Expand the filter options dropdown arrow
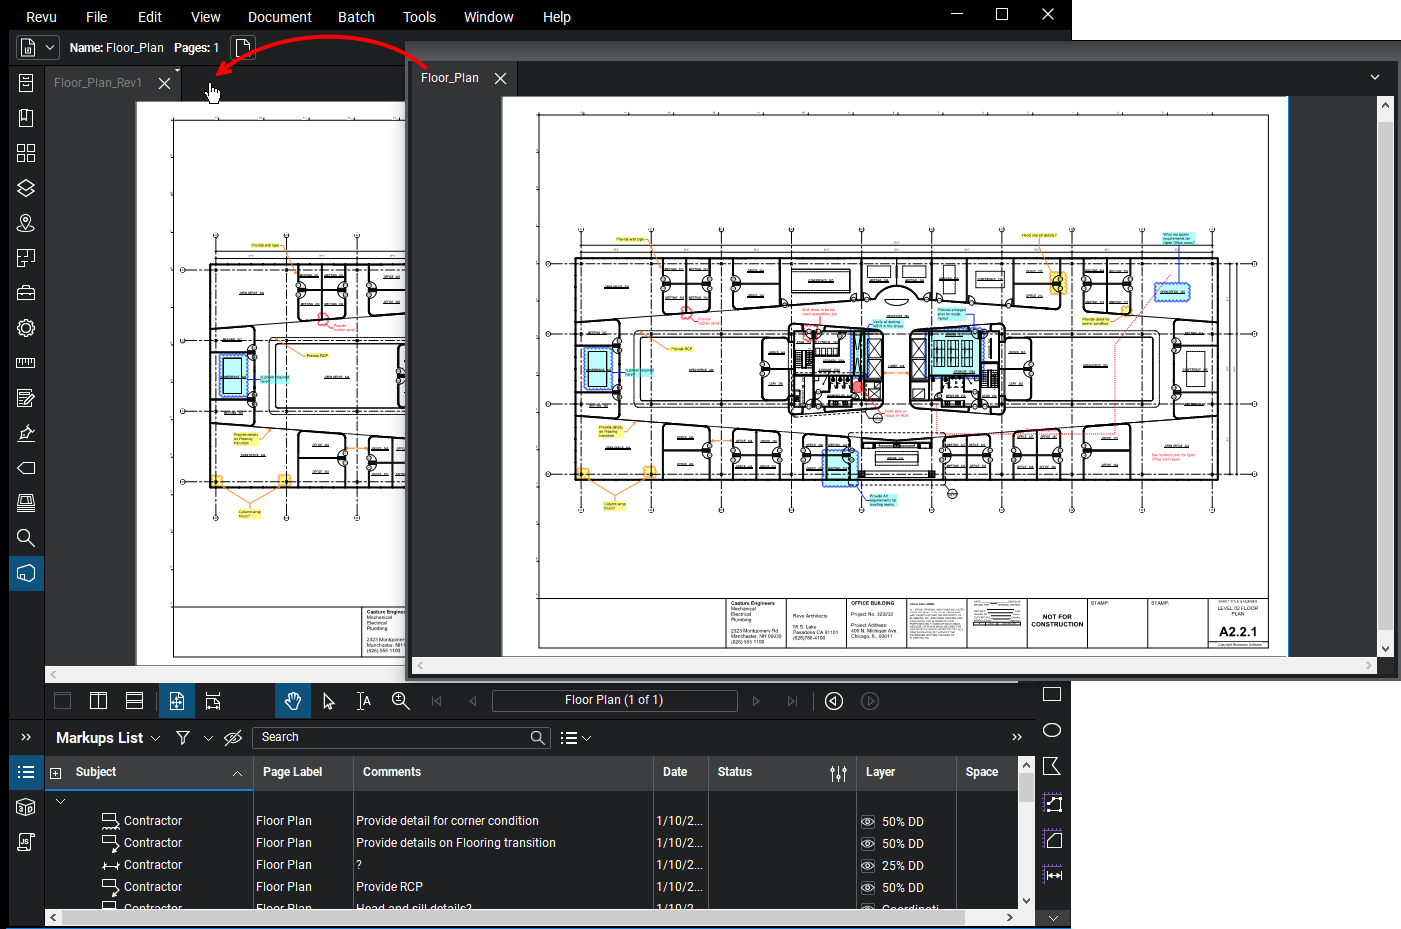Screen dimensions: 1401x929 [208, 738]
